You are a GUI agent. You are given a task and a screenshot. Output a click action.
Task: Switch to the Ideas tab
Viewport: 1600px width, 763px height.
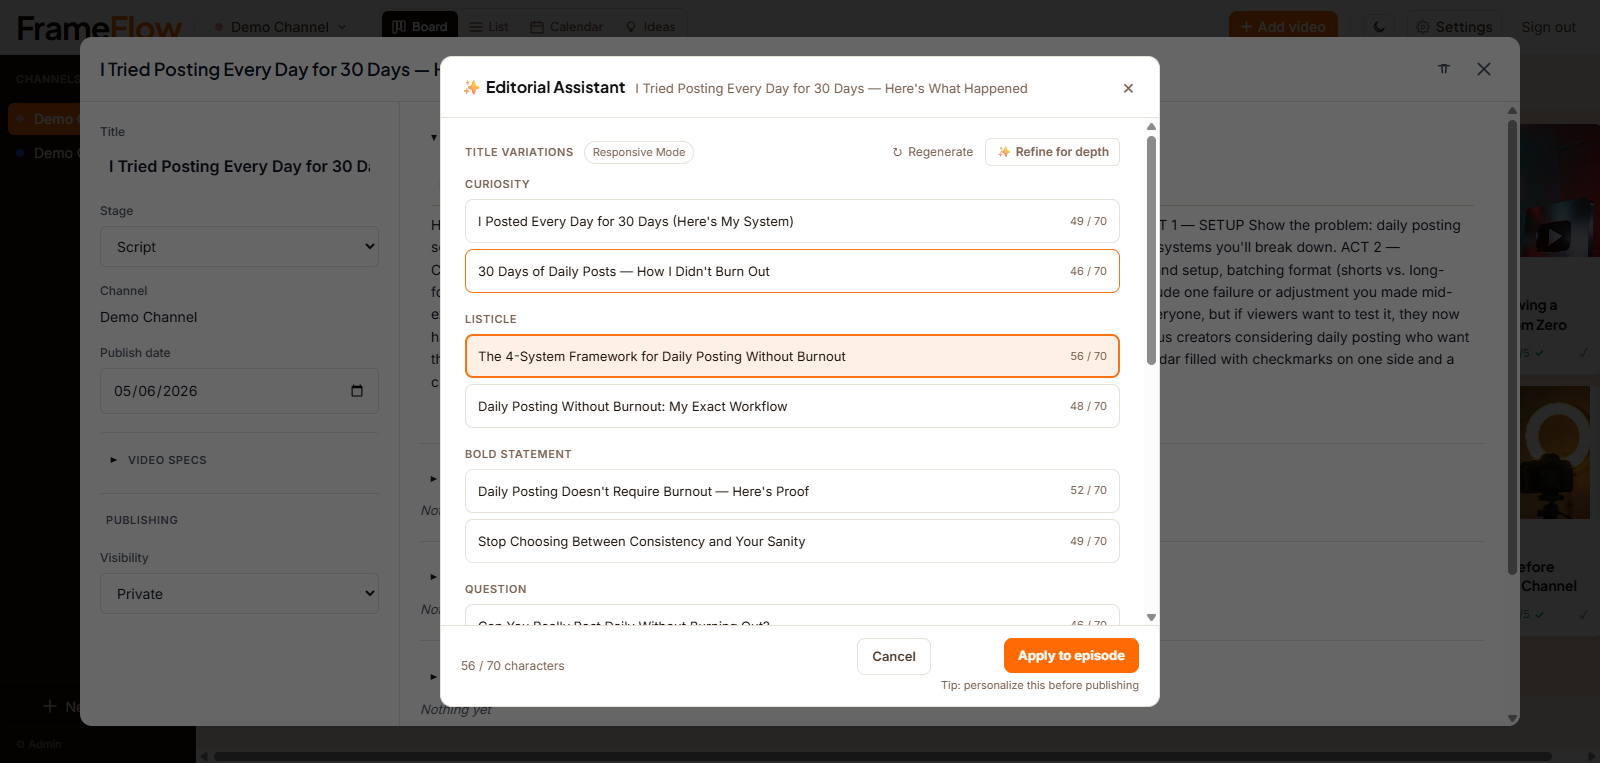tap(650, 27)
